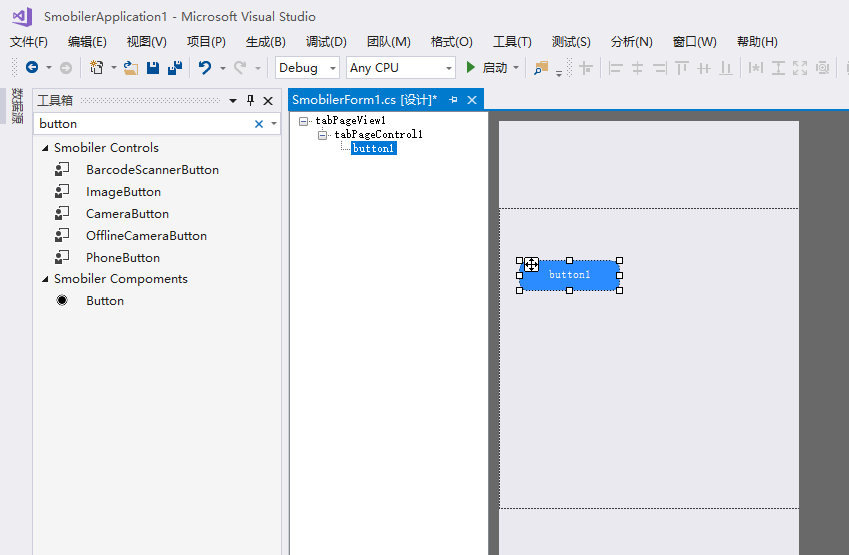This screenshot has width=849, height=555.
Task: Open the 分析(N) menu
Action: coord(631,42)
